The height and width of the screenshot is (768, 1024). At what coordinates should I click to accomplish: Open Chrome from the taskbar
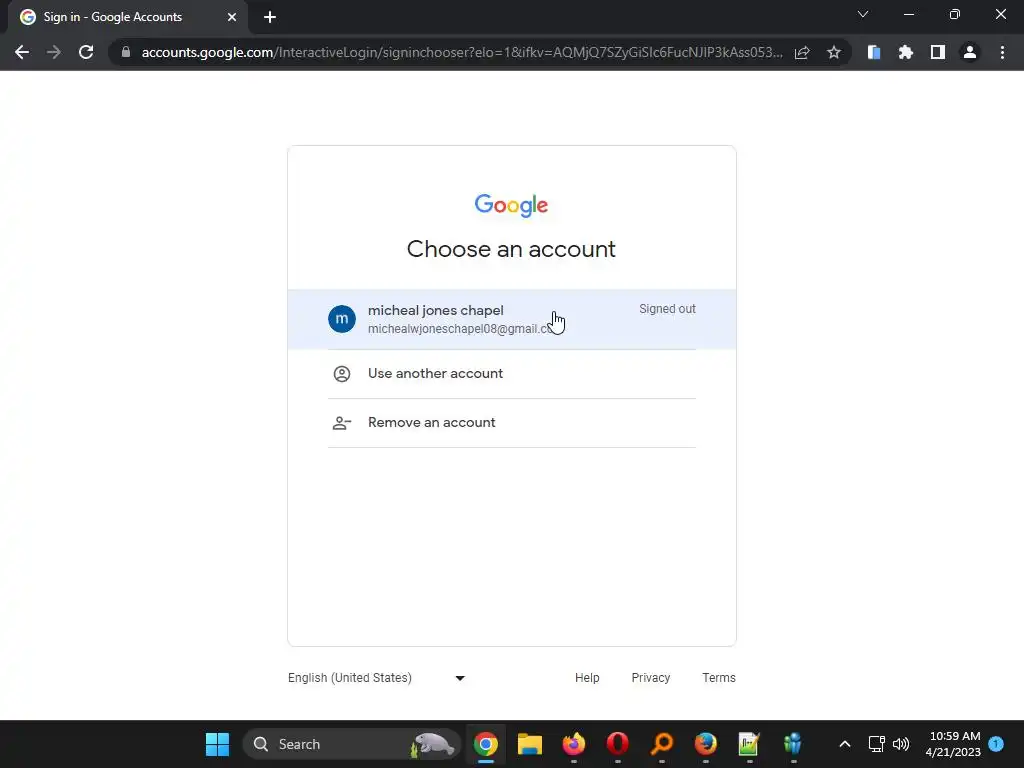[x=486, y=744]
